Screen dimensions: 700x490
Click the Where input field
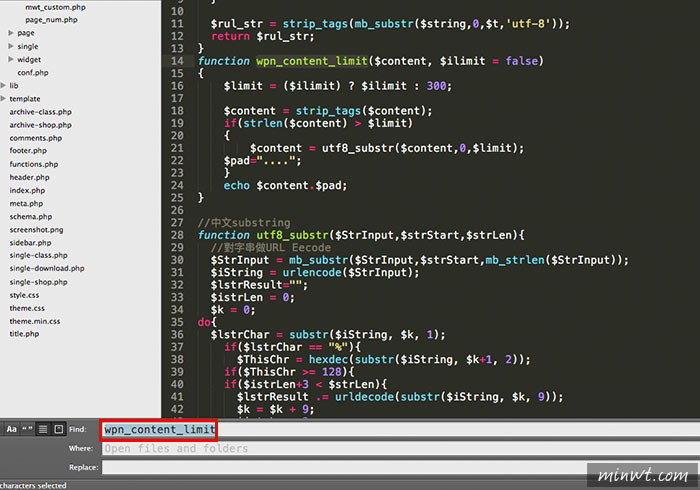click(400, 448)
